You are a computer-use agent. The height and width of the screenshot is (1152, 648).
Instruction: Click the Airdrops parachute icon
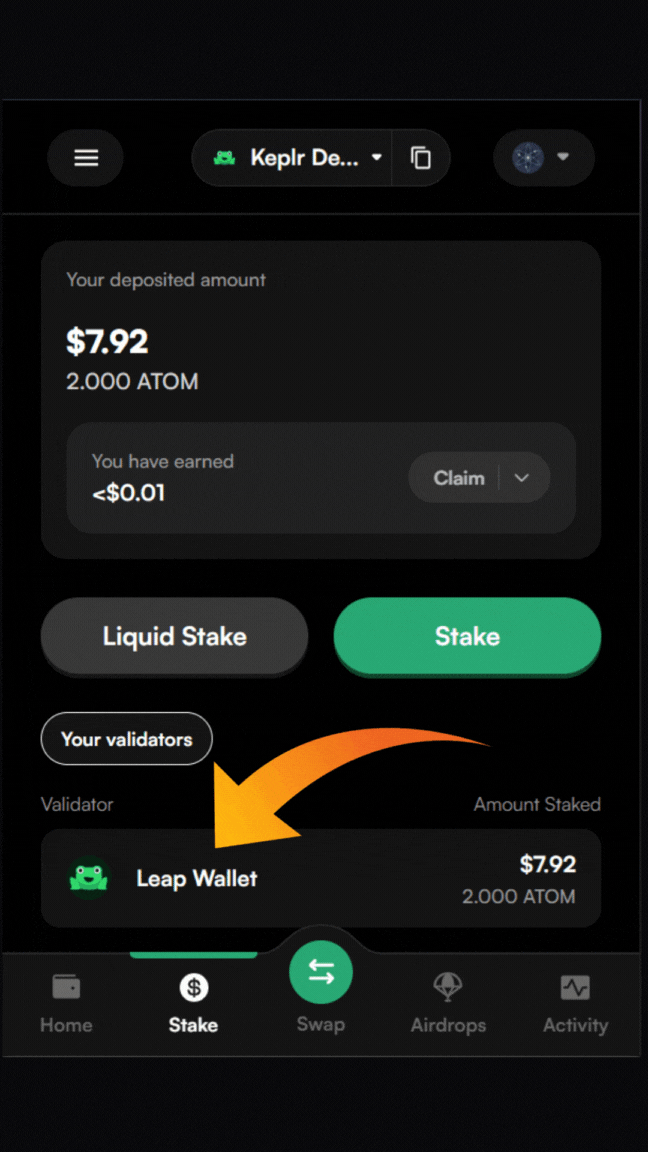448,988
